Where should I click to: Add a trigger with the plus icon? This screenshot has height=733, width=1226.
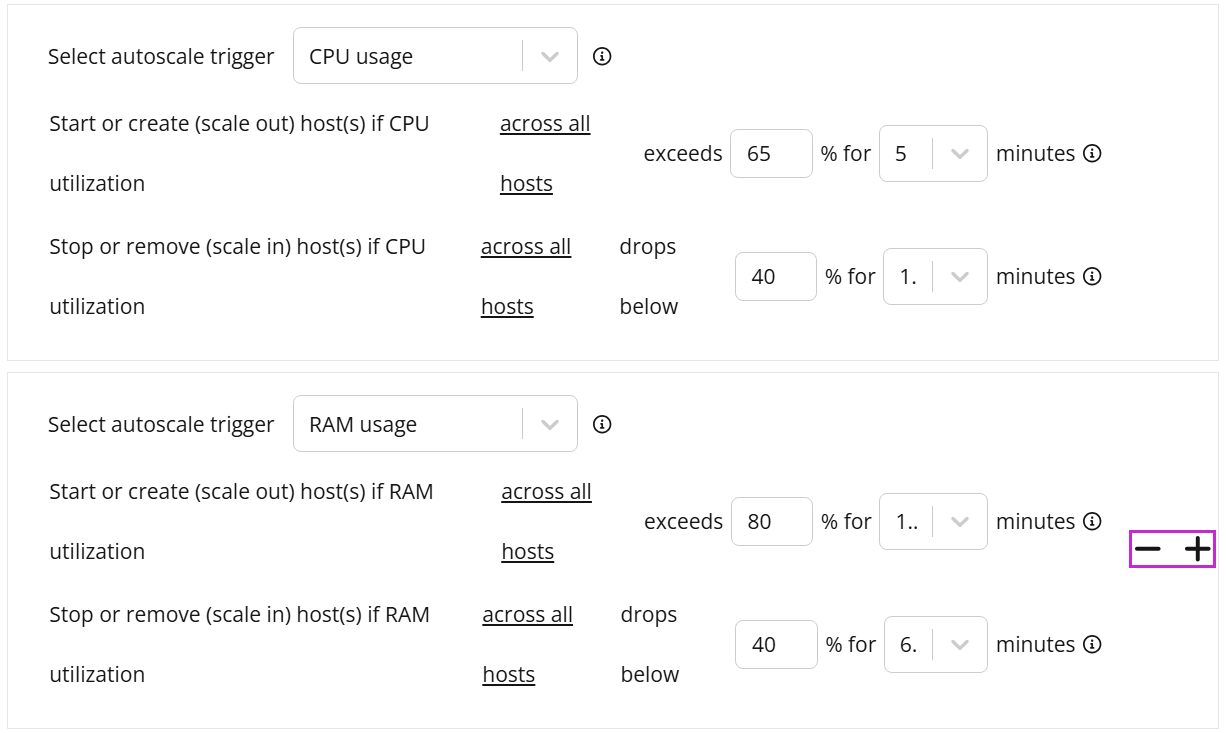1197,548
